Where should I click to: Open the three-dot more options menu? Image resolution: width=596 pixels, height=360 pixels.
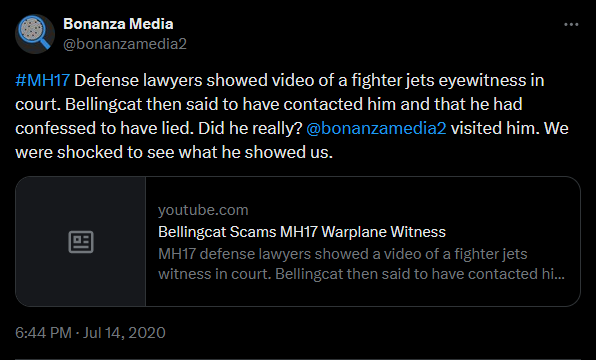571,25
